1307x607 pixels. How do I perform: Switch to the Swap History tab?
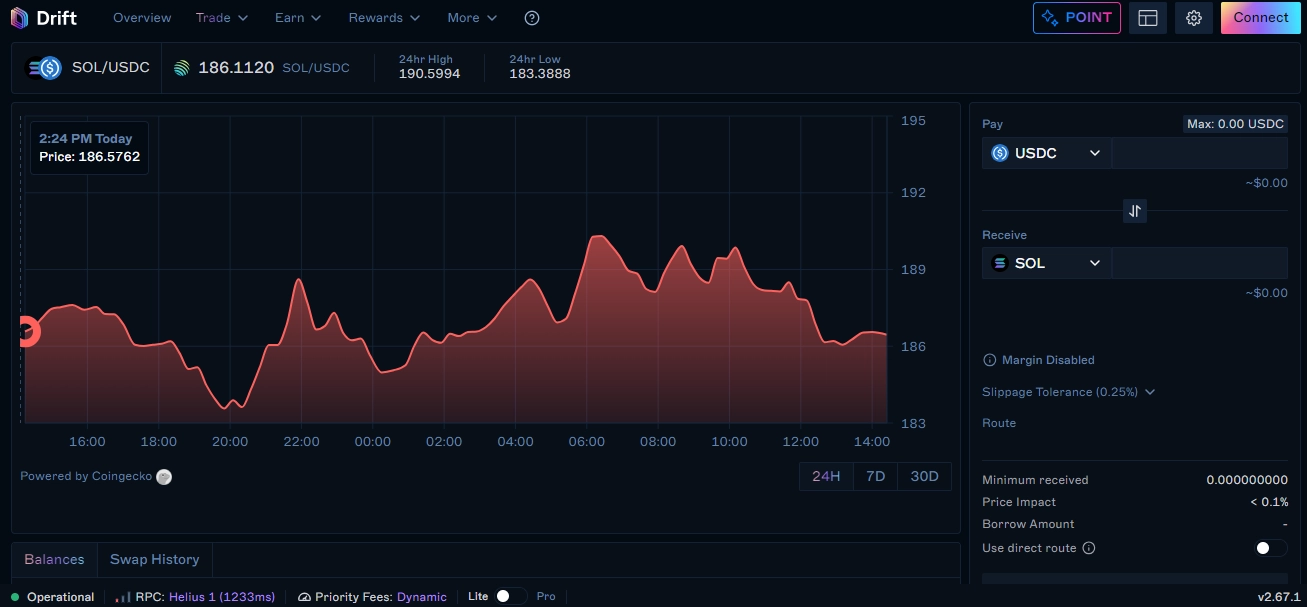click(x=154, y=560)
